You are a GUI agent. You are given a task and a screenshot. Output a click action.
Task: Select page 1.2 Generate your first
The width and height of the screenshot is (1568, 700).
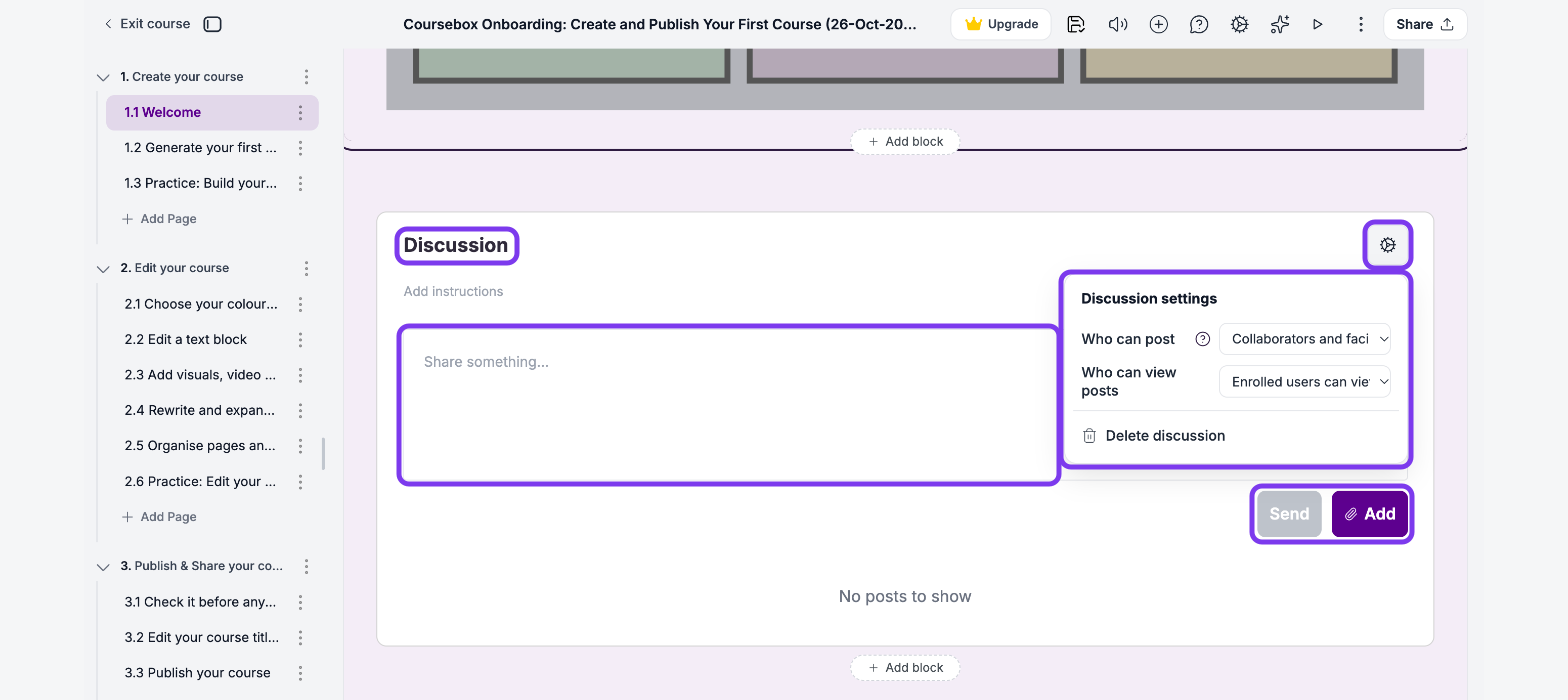[x=200, y=148]
